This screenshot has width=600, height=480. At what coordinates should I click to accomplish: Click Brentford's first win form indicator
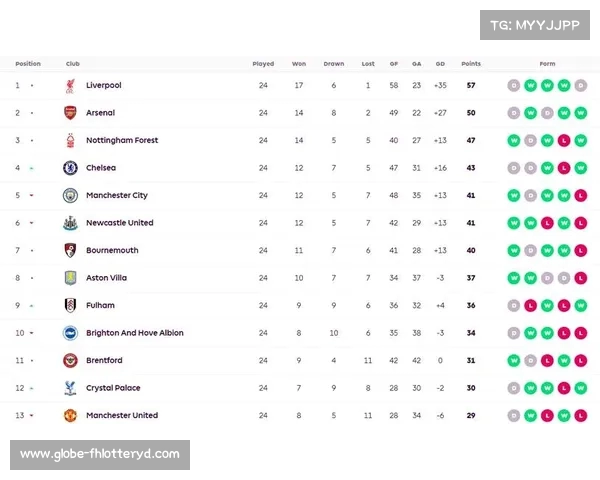tap(514, 361)
